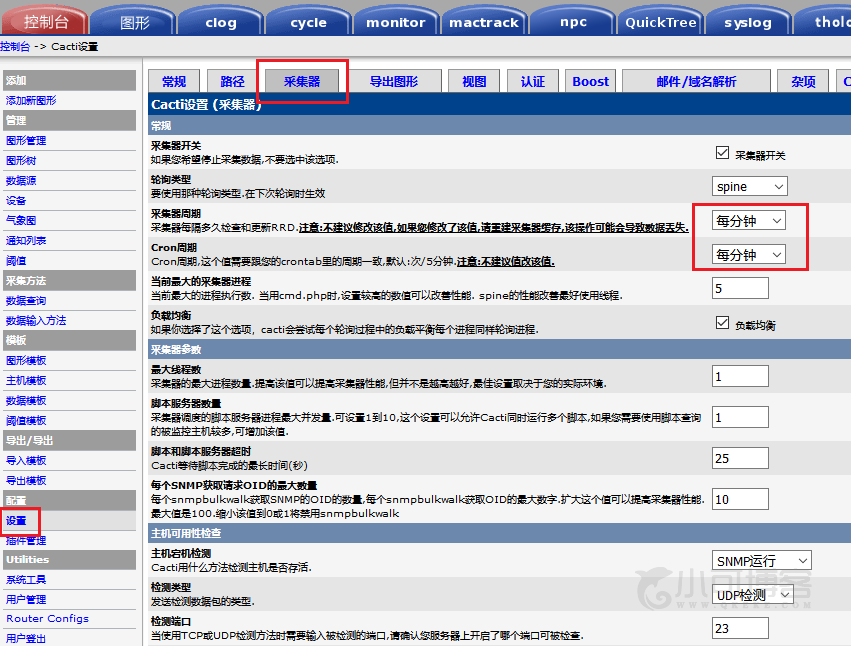This screenshot has height=646, width=851.
Task: Open the 控制台 top tab
Action: [45, 22]
